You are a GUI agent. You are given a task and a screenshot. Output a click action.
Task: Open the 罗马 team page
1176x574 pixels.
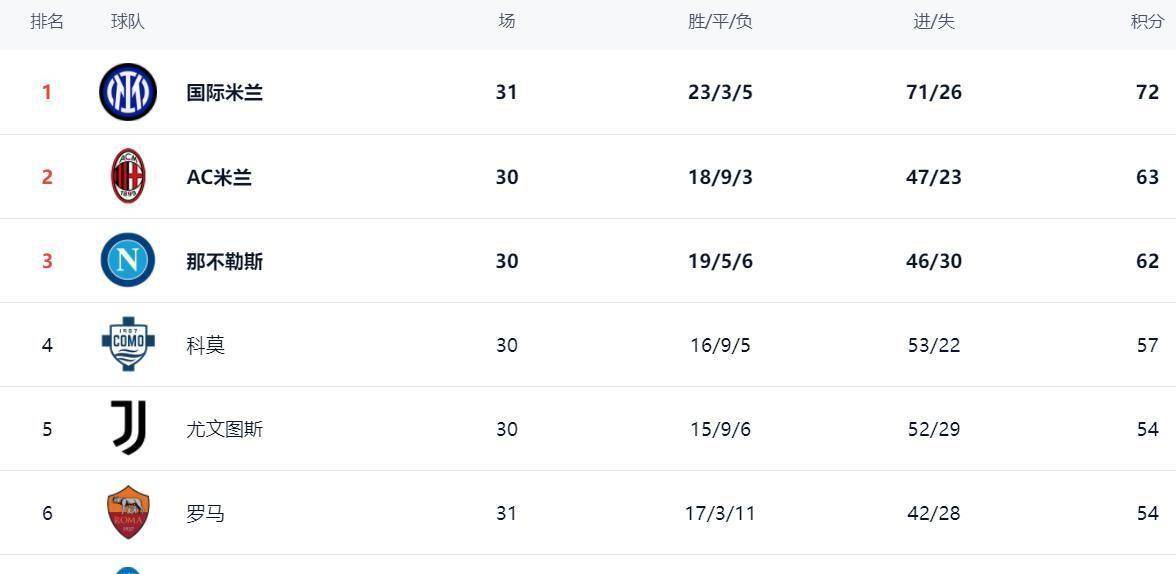coord(205,513)
